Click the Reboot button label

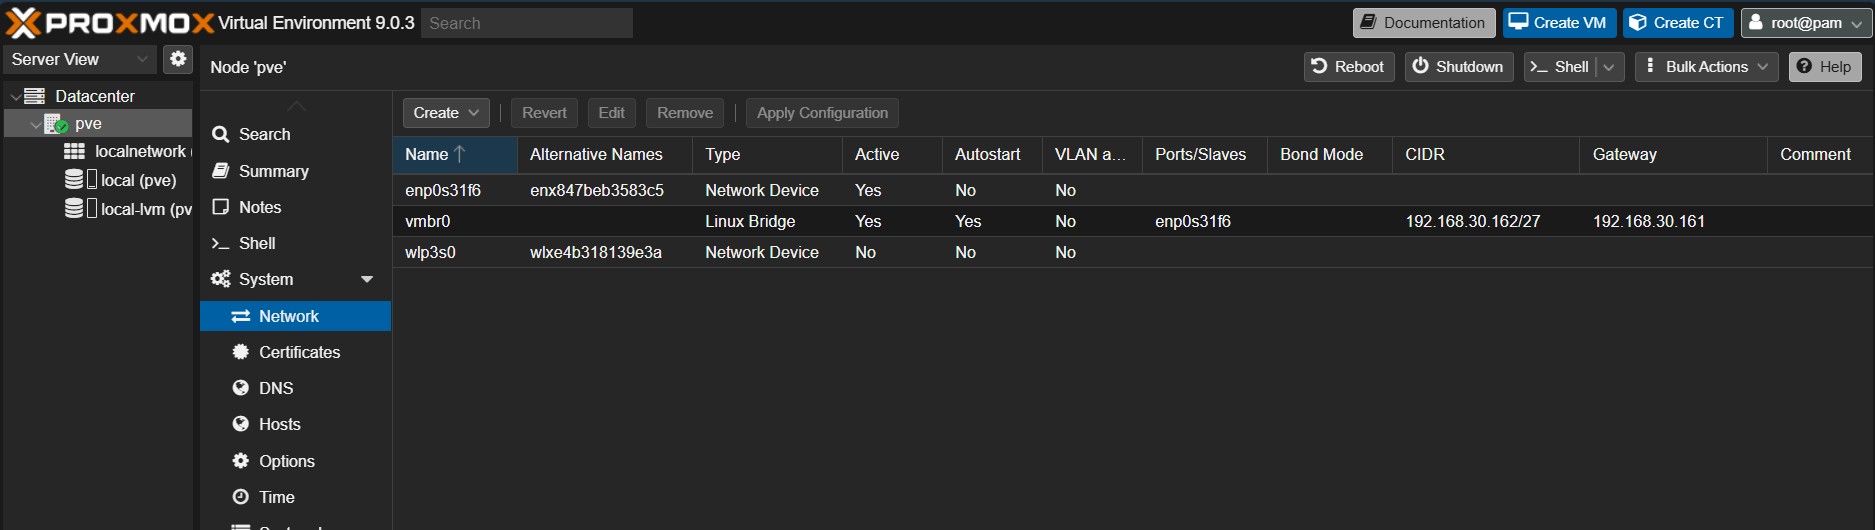point(1359,67)
